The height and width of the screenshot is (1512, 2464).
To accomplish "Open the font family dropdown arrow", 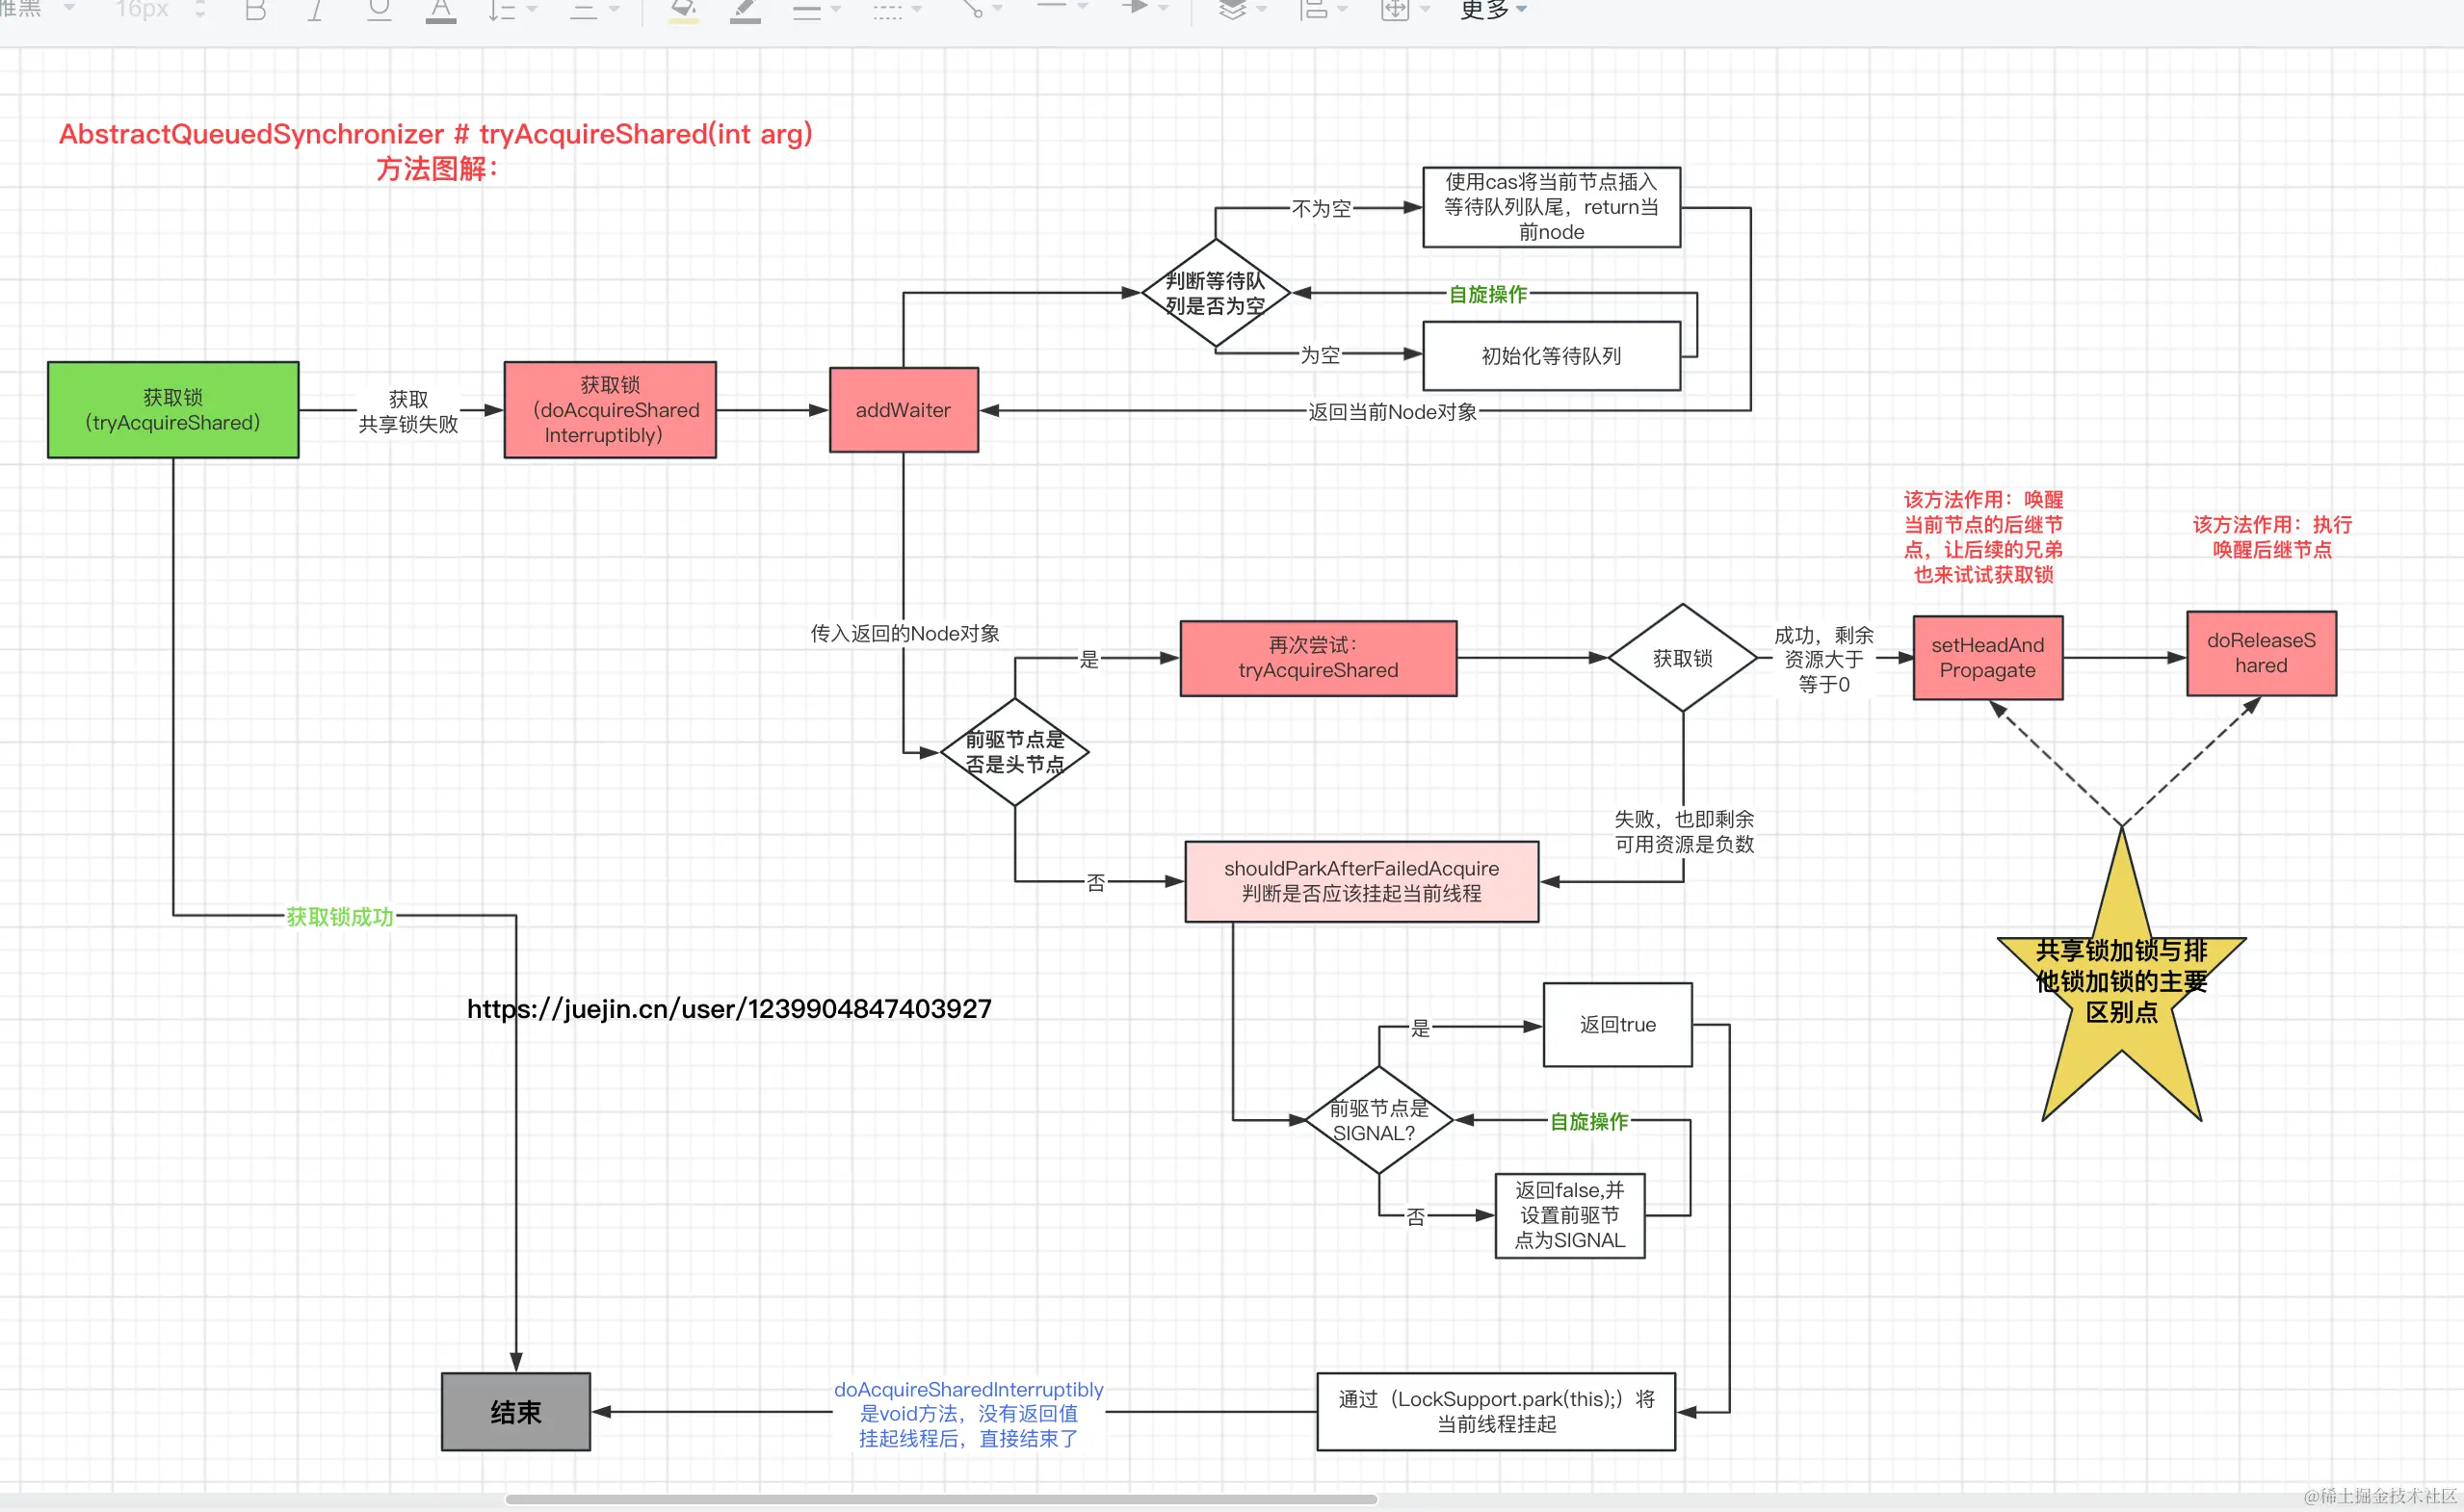I will point(69,8).
